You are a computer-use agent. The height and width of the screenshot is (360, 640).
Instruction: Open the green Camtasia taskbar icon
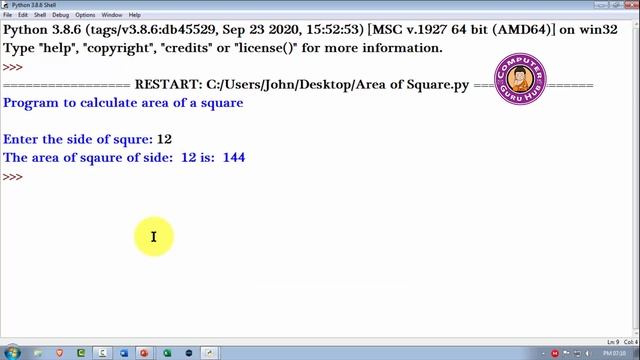coord(81,353)
